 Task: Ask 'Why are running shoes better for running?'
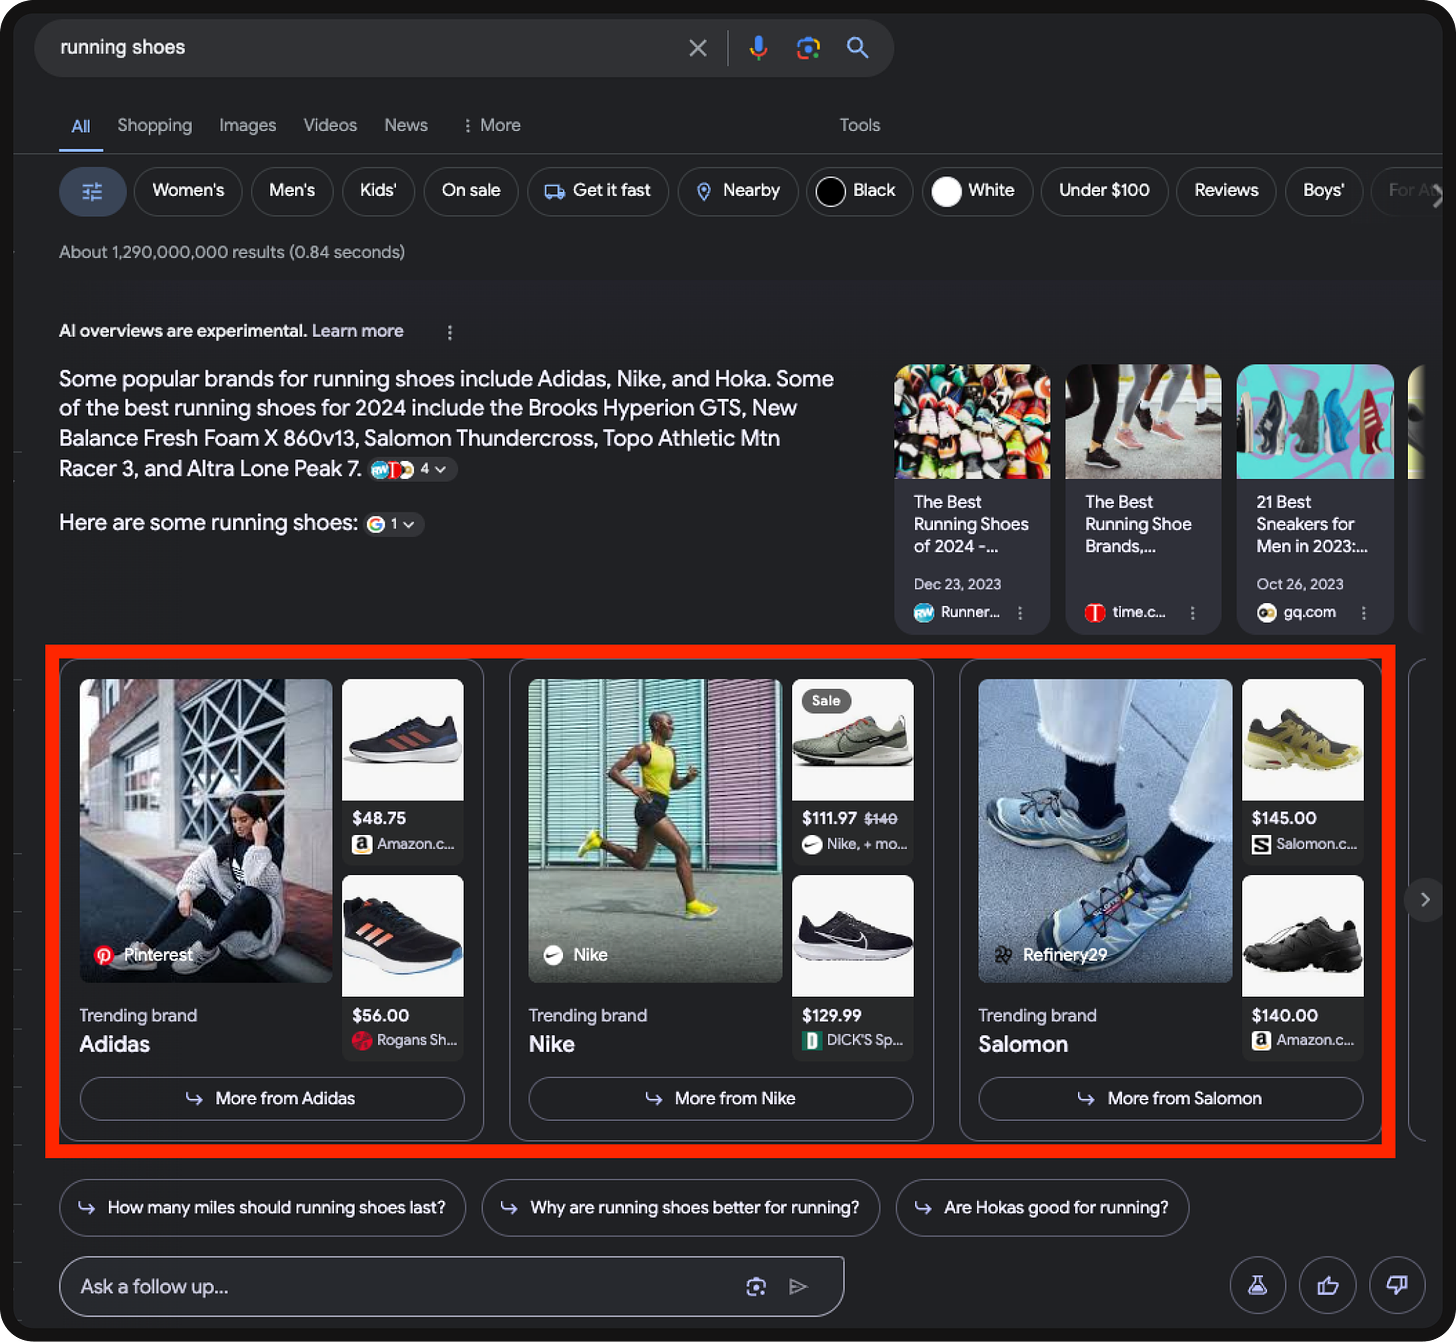click(681, 1208)
